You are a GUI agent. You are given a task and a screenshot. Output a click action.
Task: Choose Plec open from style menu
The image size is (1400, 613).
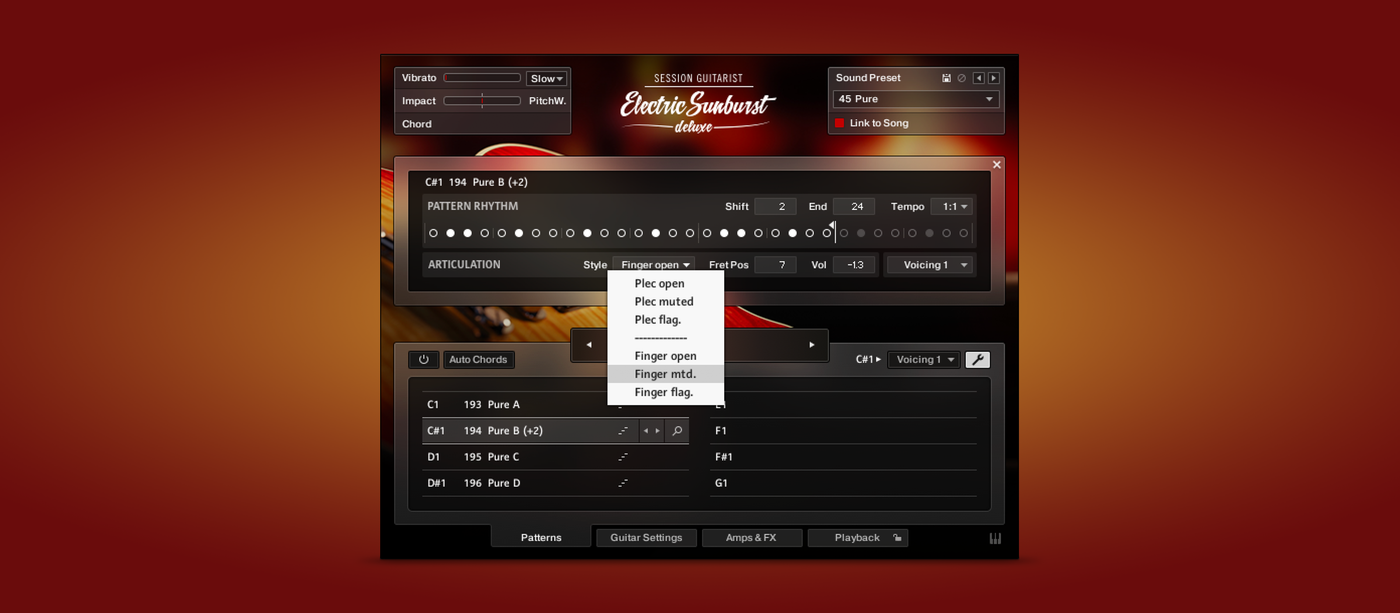[x=665, y=283]
